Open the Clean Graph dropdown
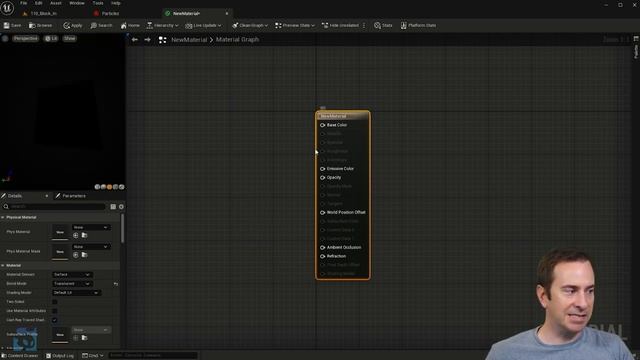The height and width of the screenshot is (360, 640). 250,25
